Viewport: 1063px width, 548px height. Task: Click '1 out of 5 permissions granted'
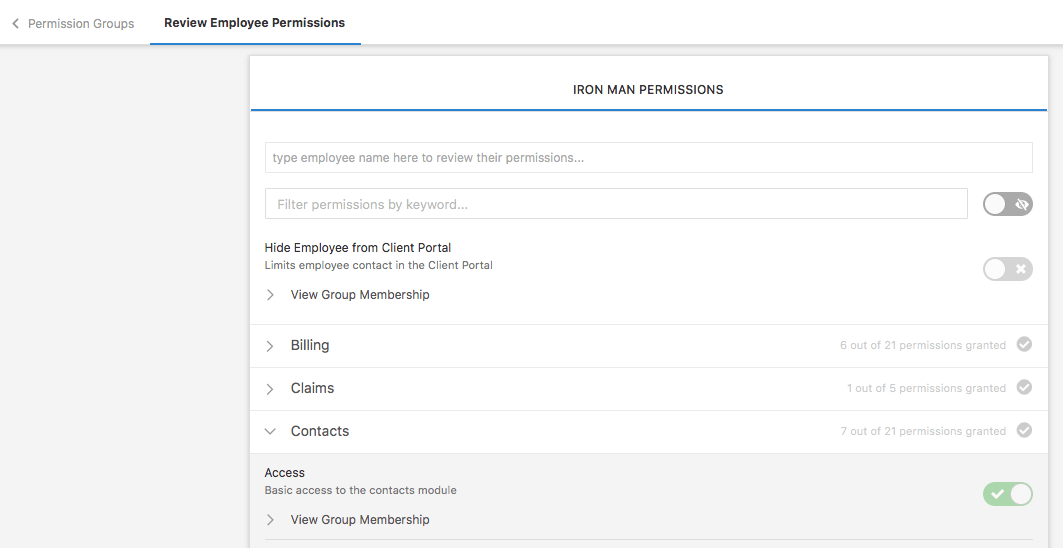point(926,388)
